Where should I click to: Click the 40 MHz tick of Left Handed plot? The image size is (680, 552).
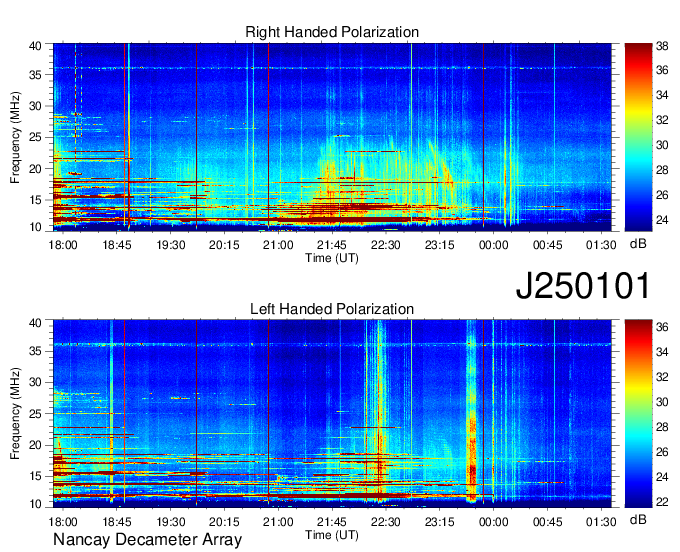point(35,323)
